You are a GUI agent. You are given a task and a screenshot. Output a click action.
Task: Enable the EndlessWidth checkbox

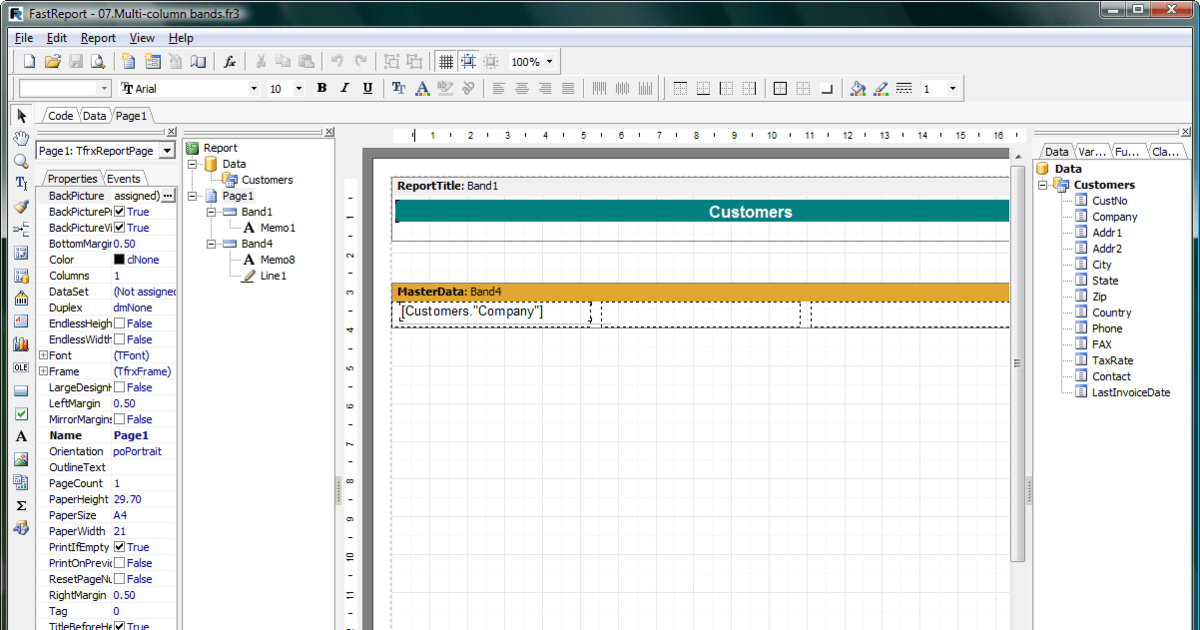click(x=120, y=340)
